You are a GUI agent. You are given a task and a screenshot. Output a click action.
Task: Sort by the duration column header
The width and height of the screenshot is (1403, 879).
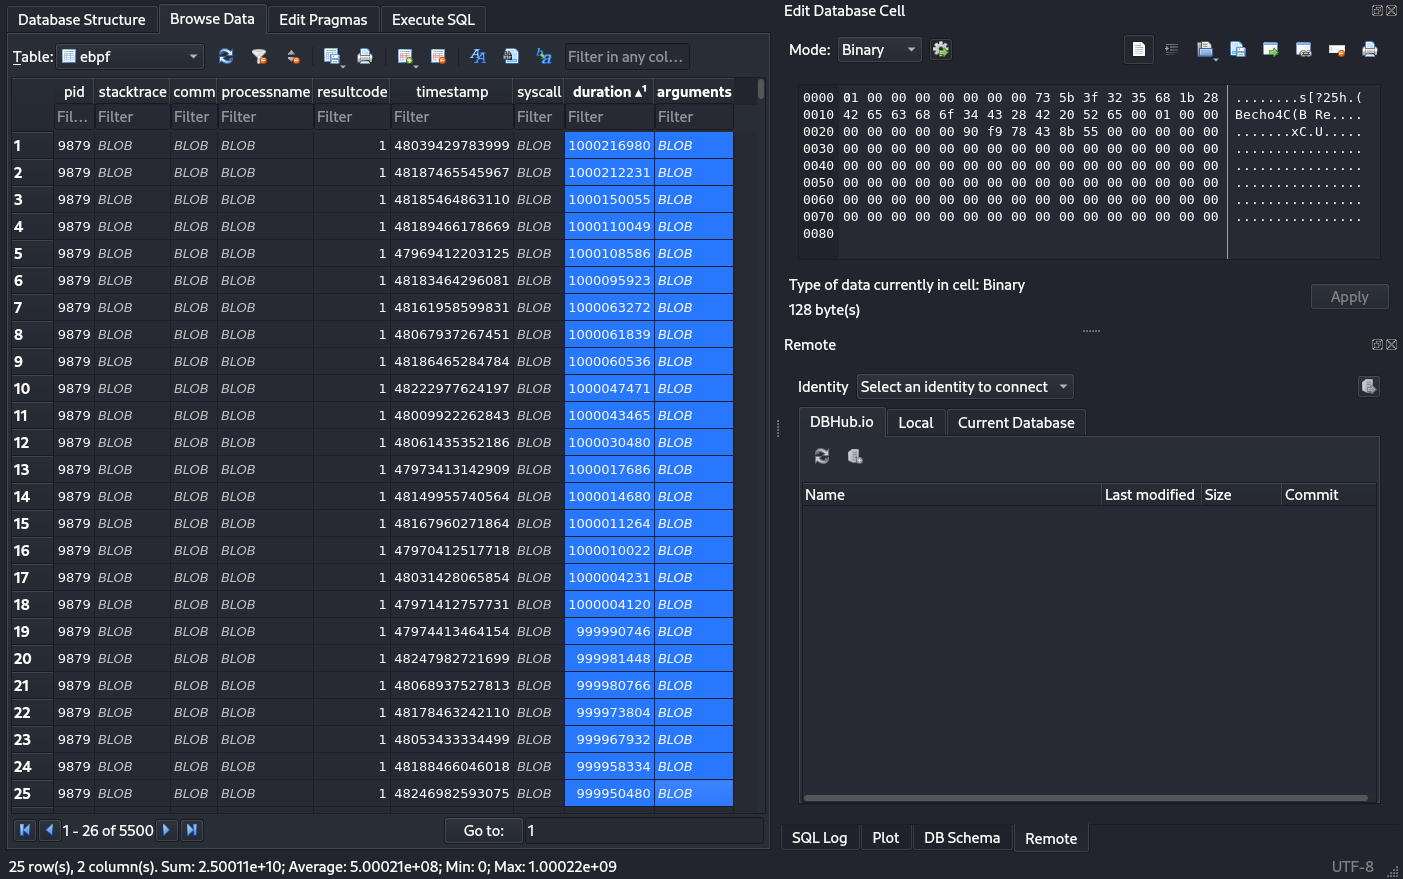(609, 92)
